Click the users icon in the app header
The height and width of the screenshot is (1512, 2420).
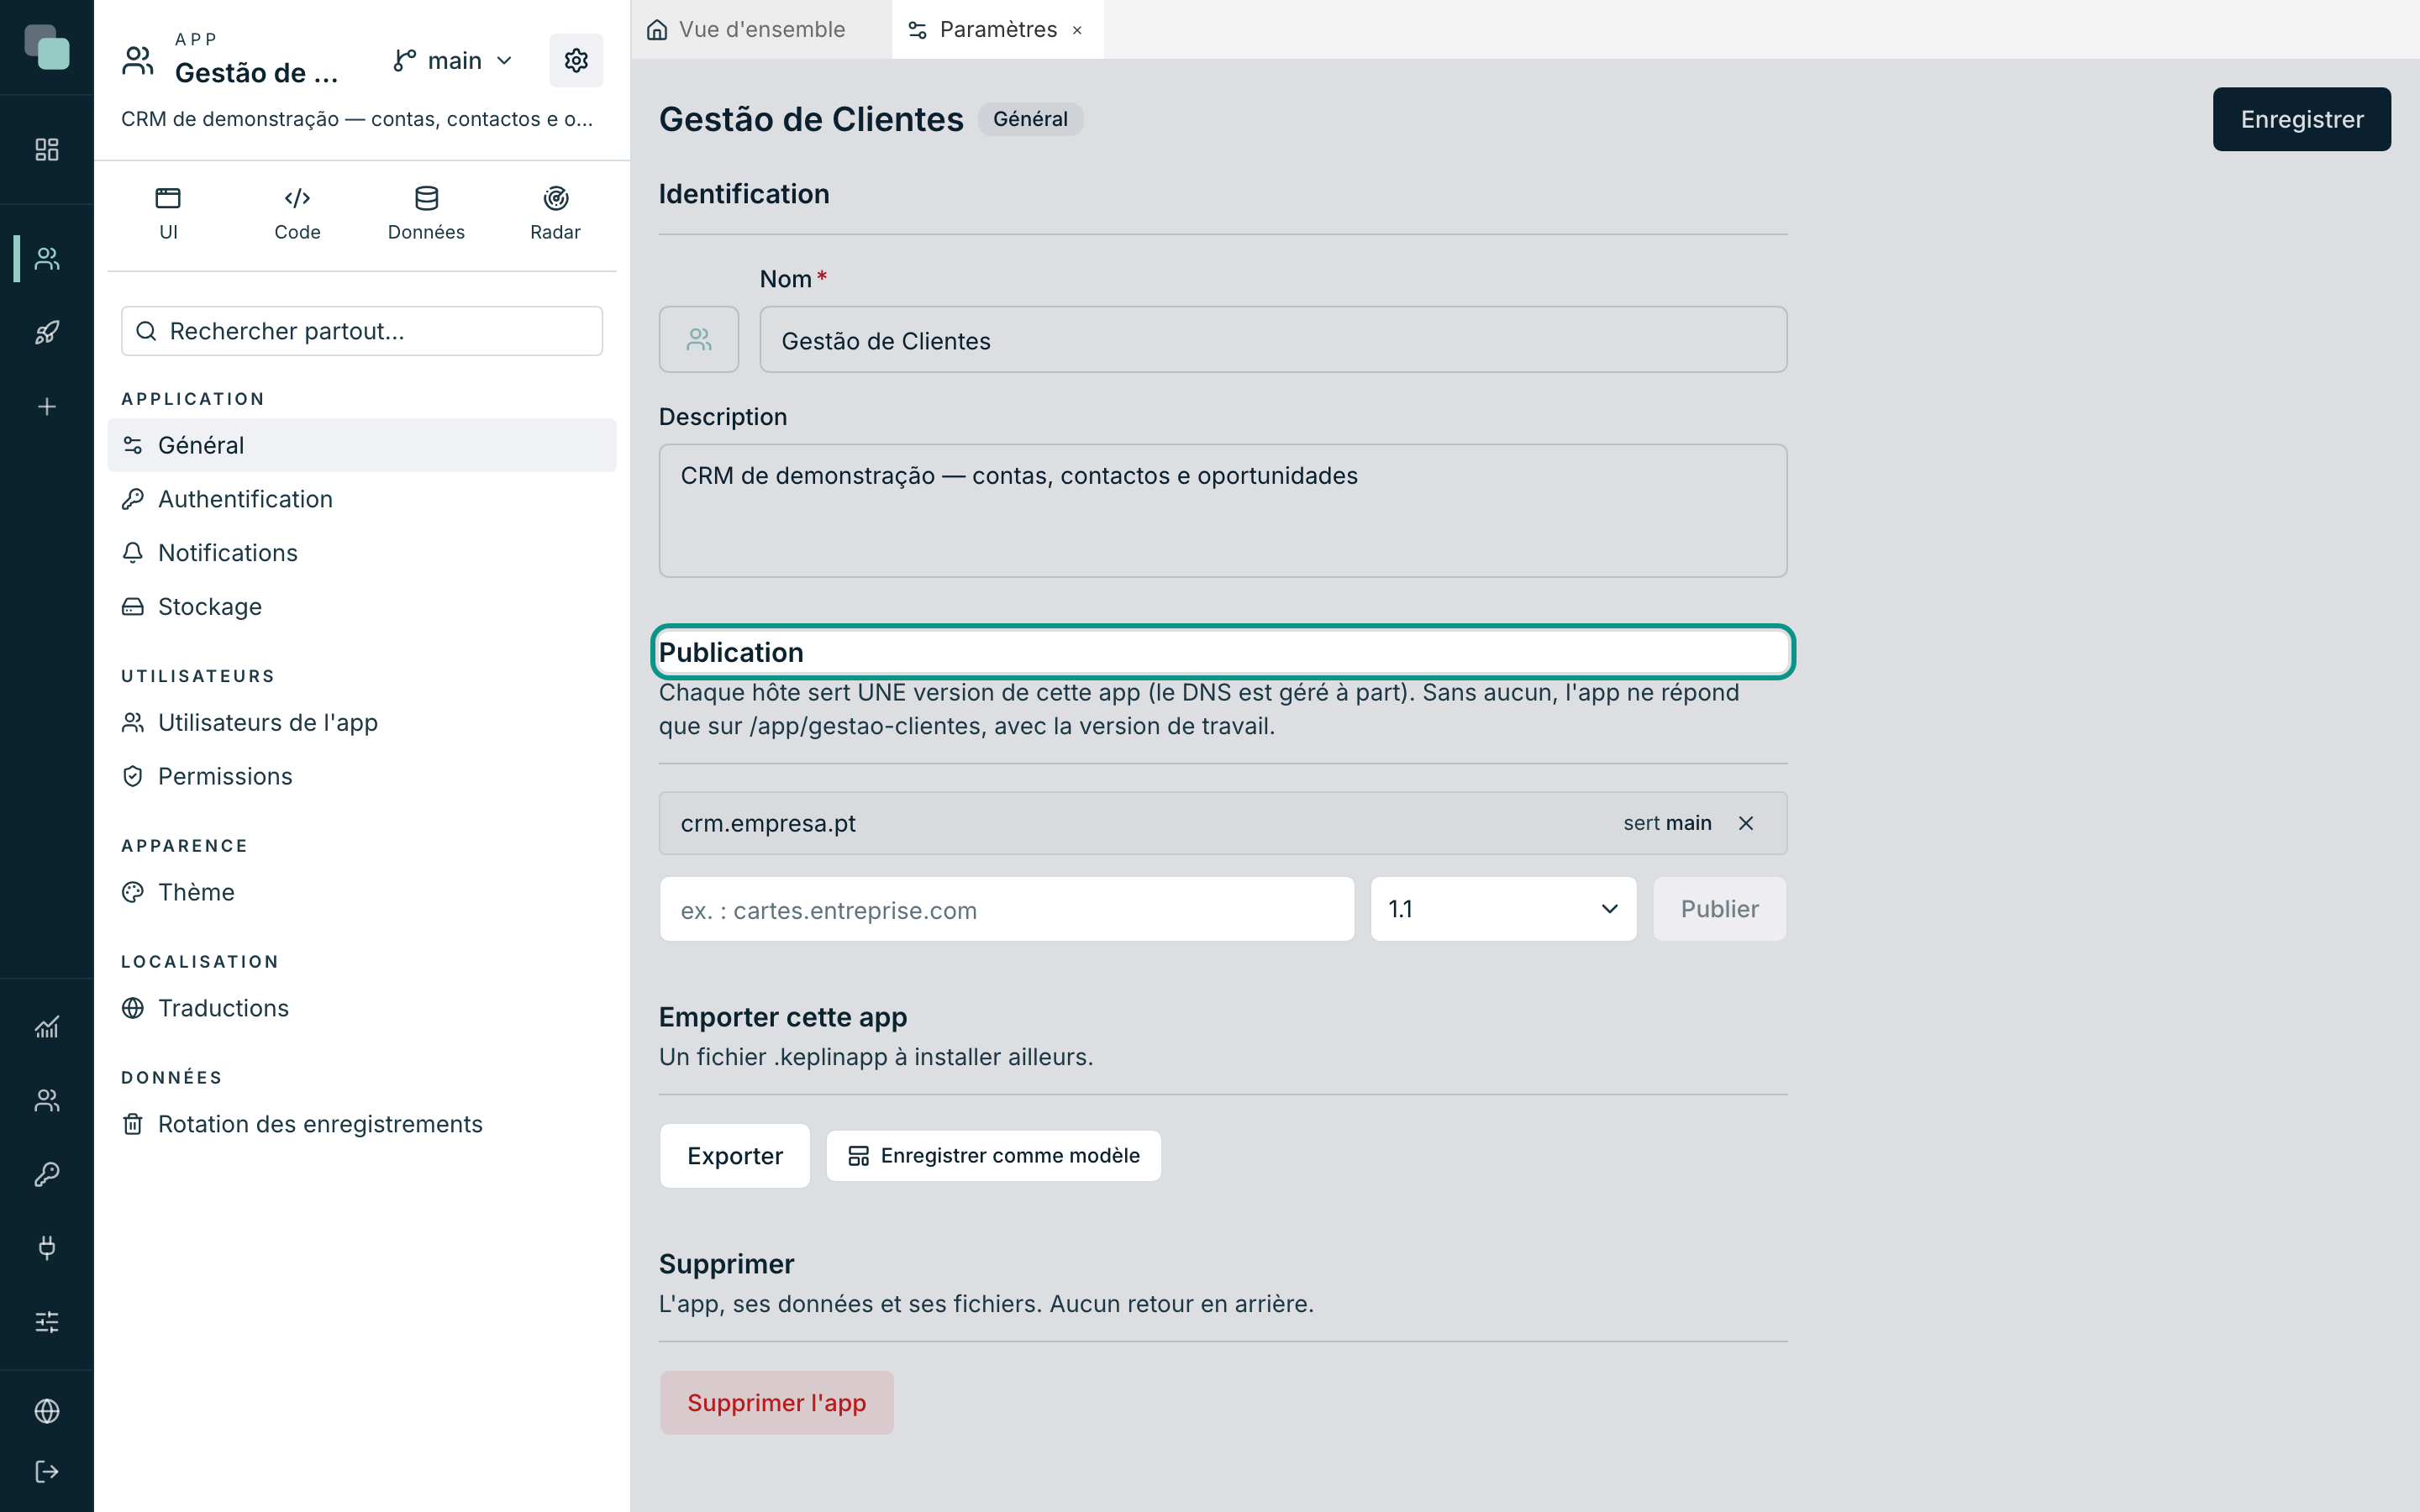pos(138,60)
